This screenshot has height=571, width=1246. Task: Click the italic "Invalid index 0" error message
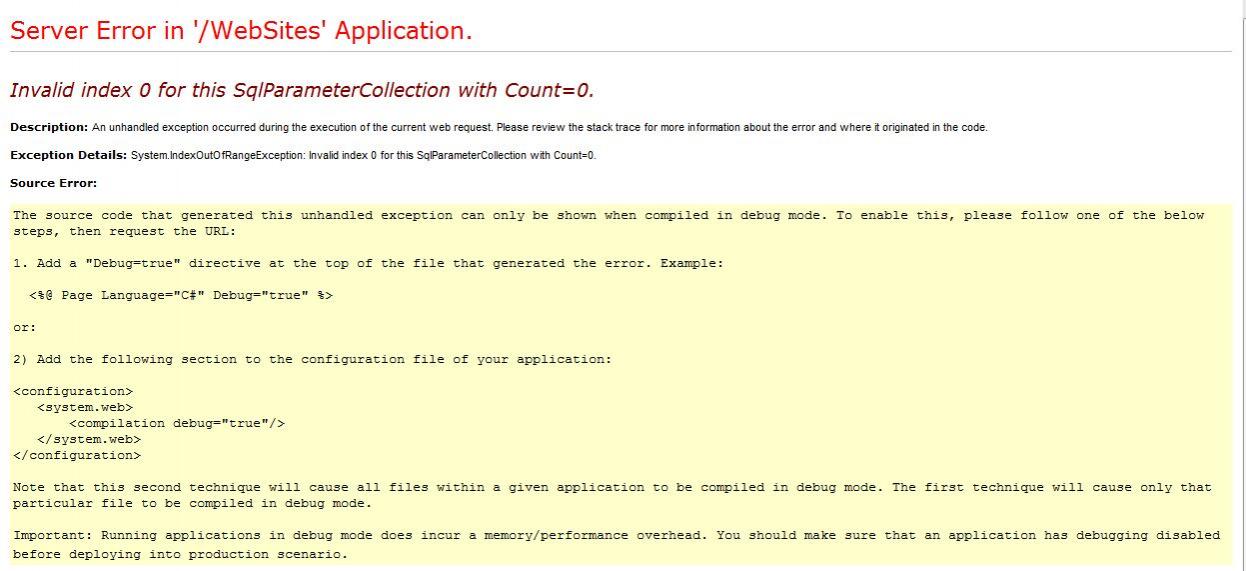[x=302, y=90]
